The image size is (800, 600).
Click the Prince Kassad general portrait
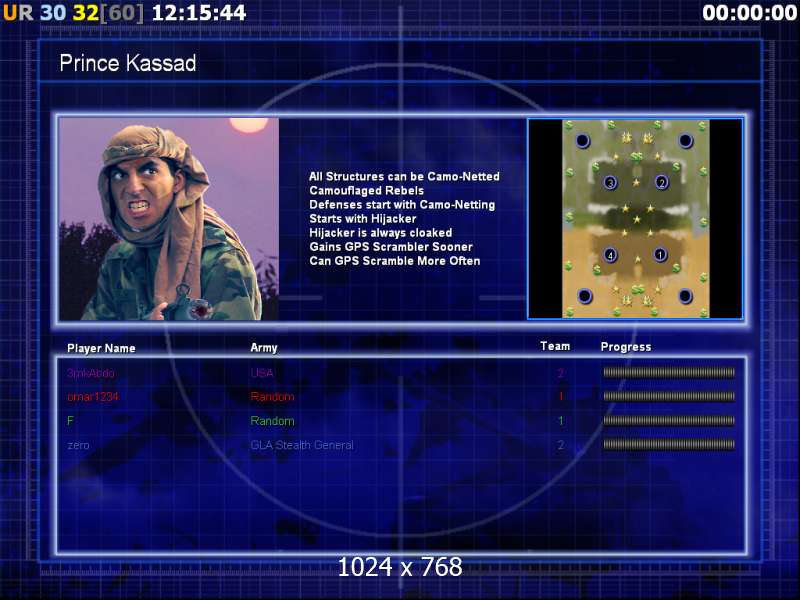click(169, 219)
